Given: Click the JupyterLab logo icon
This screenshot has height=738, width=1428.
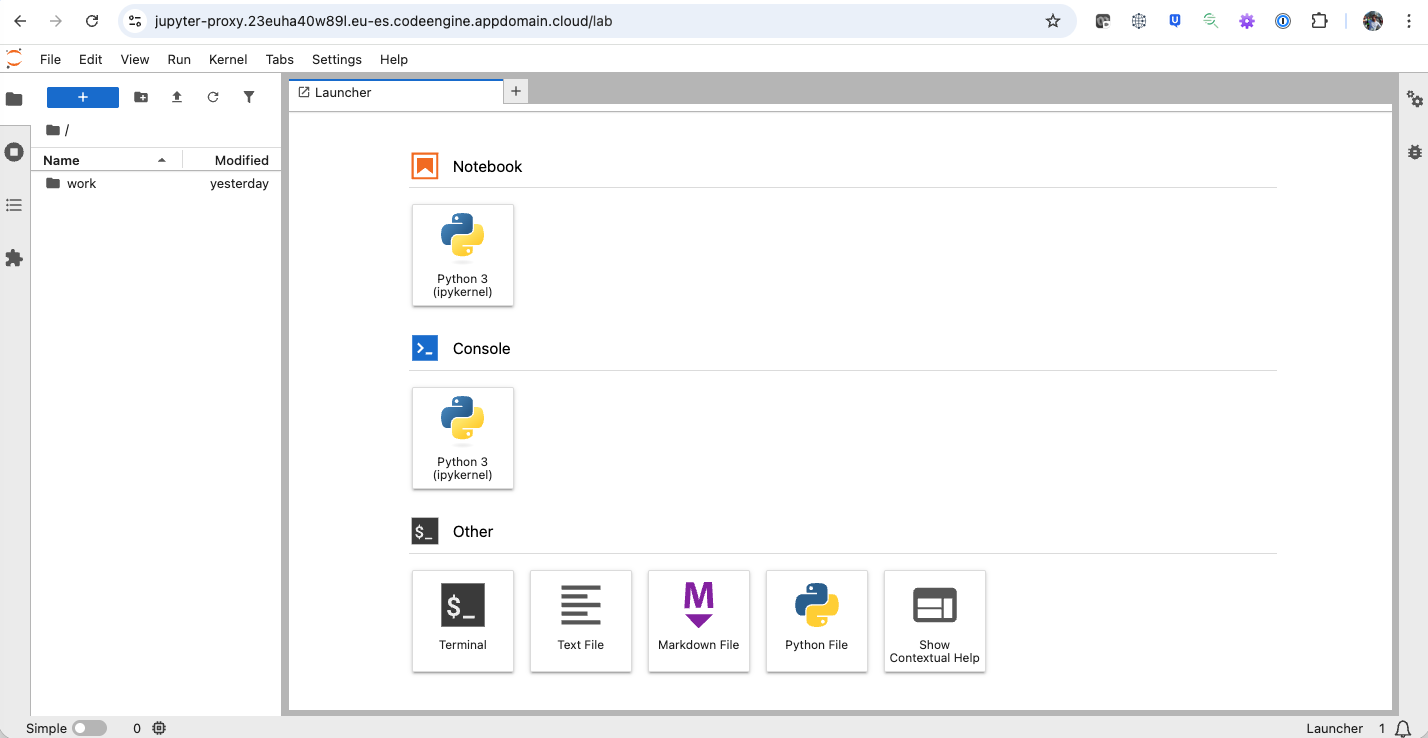Looking at the screenshot, I should point(14,59).
